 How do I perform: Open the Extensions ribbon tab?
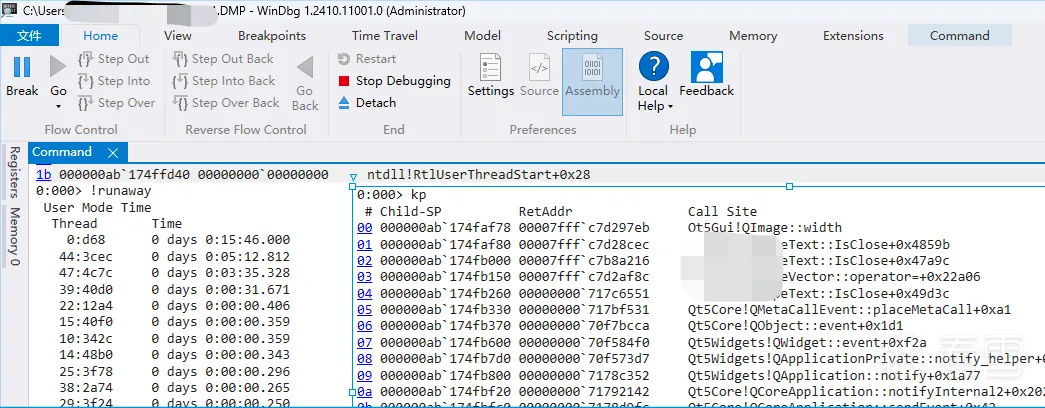853,36
